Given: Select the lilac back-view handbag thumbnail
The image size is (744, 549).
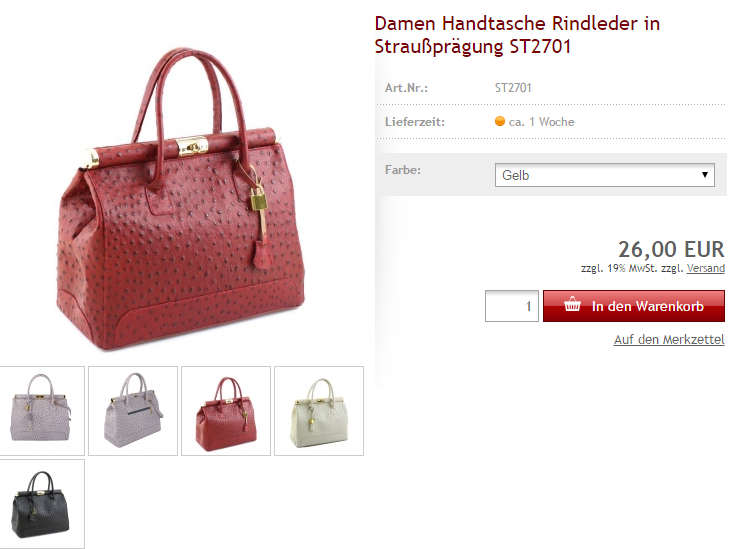Looking at the screenshot, I should (133, 410).
